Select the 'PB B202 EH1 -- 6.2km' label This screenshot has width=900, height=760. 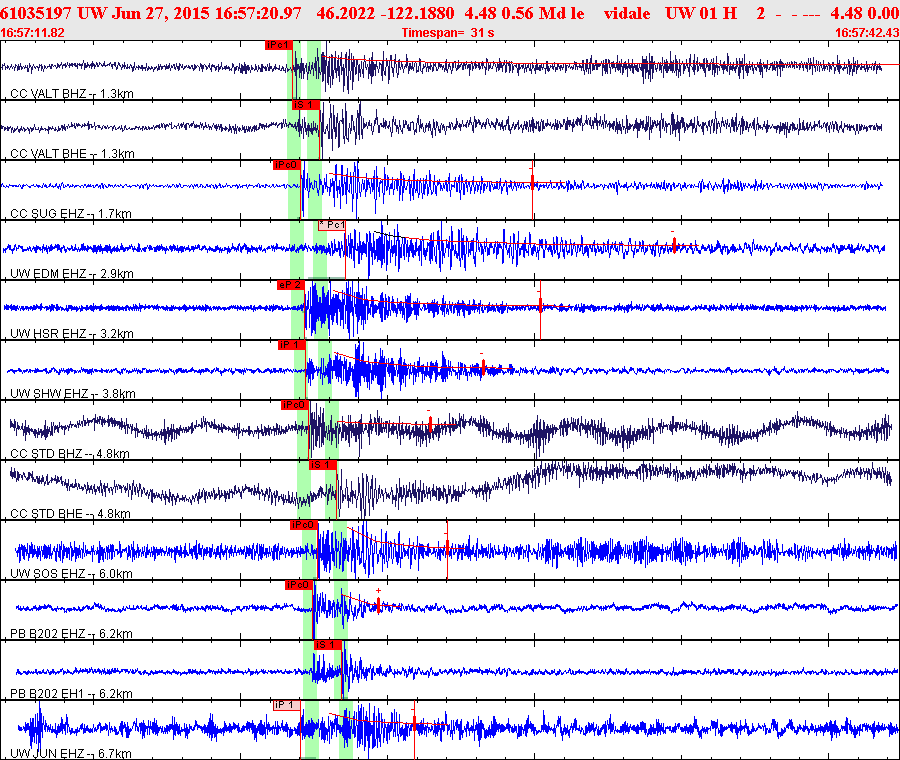tap(71, 693)
